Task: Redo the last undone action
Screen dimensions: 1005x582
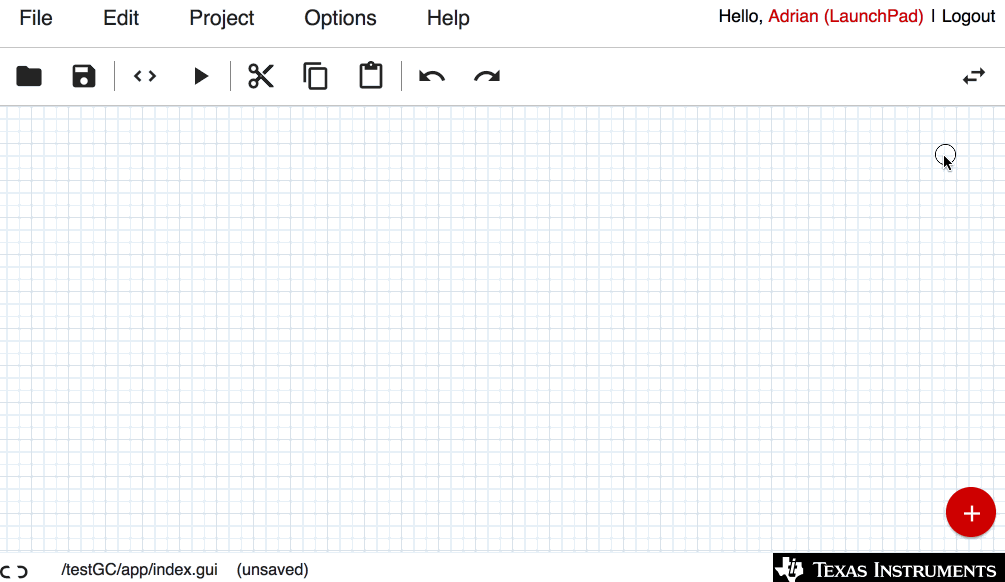Action: (487, 76)
